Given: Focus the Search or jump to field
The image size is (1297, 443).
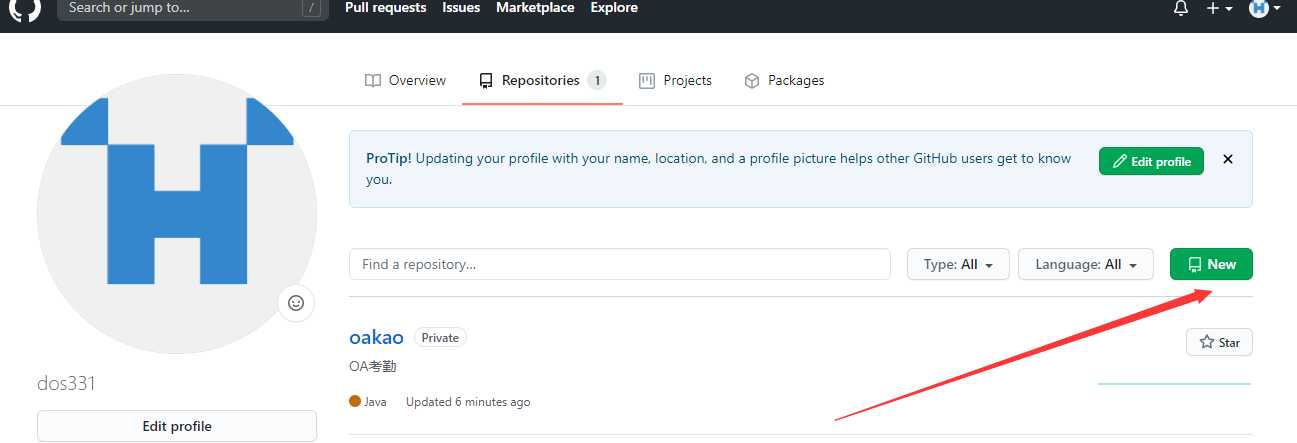Looking at the screenshot, I should pos(192,8).
